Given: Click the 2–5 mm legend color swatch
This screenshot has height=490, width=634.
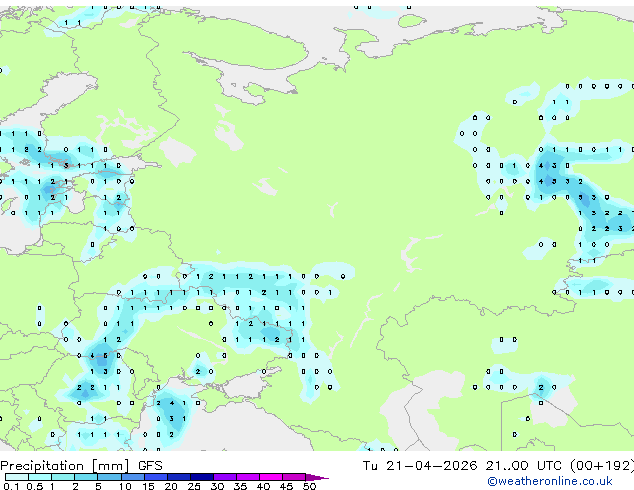Looking at the screenshot, I should pos(86,477).
